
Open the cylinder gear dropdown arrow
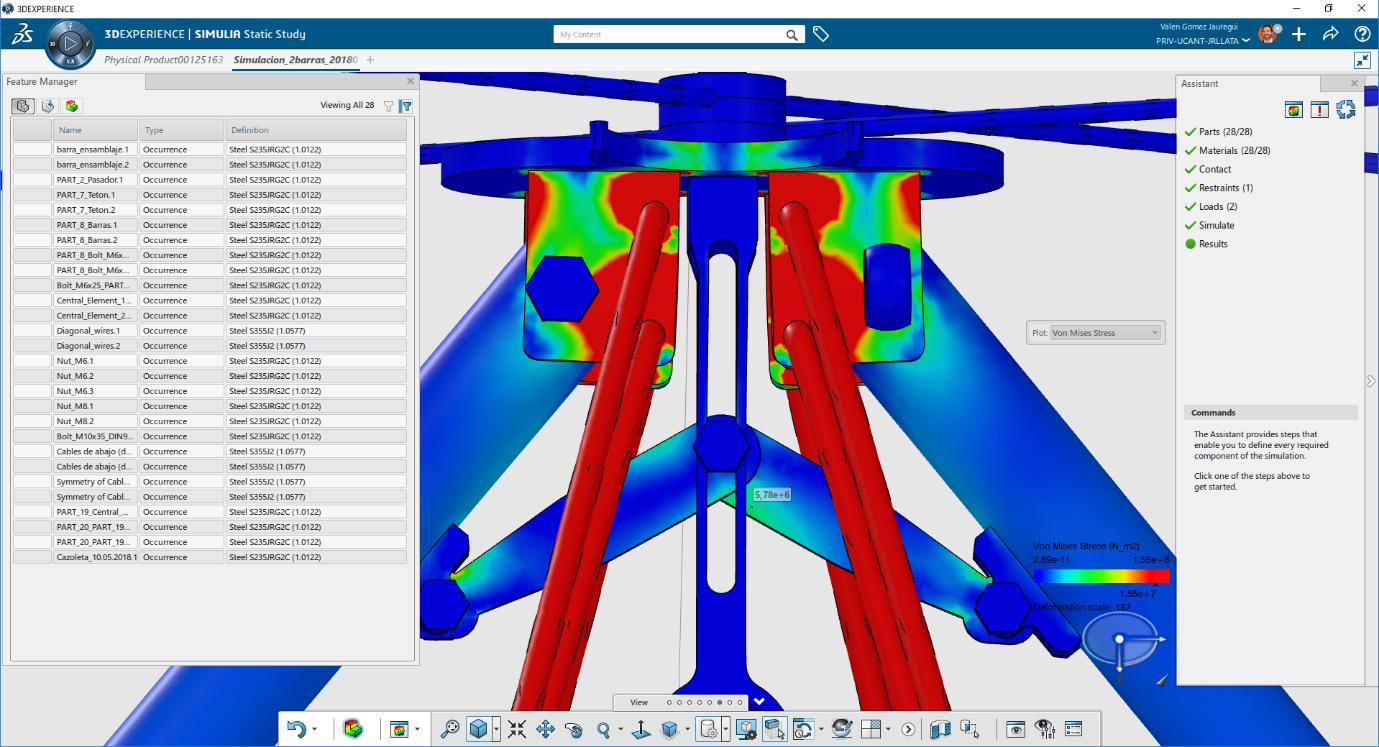tap(725, 730)
